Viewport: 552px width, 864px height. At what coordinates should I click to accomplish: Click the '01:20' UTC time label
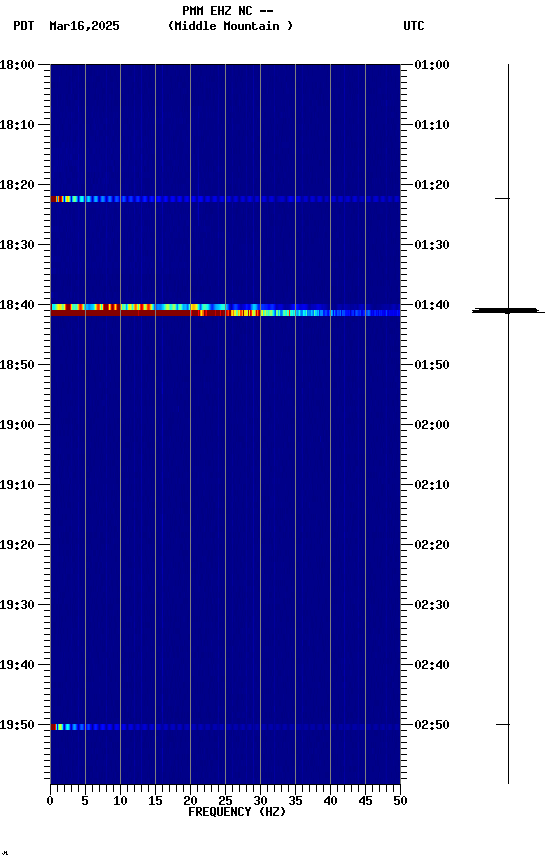[432, 185]
